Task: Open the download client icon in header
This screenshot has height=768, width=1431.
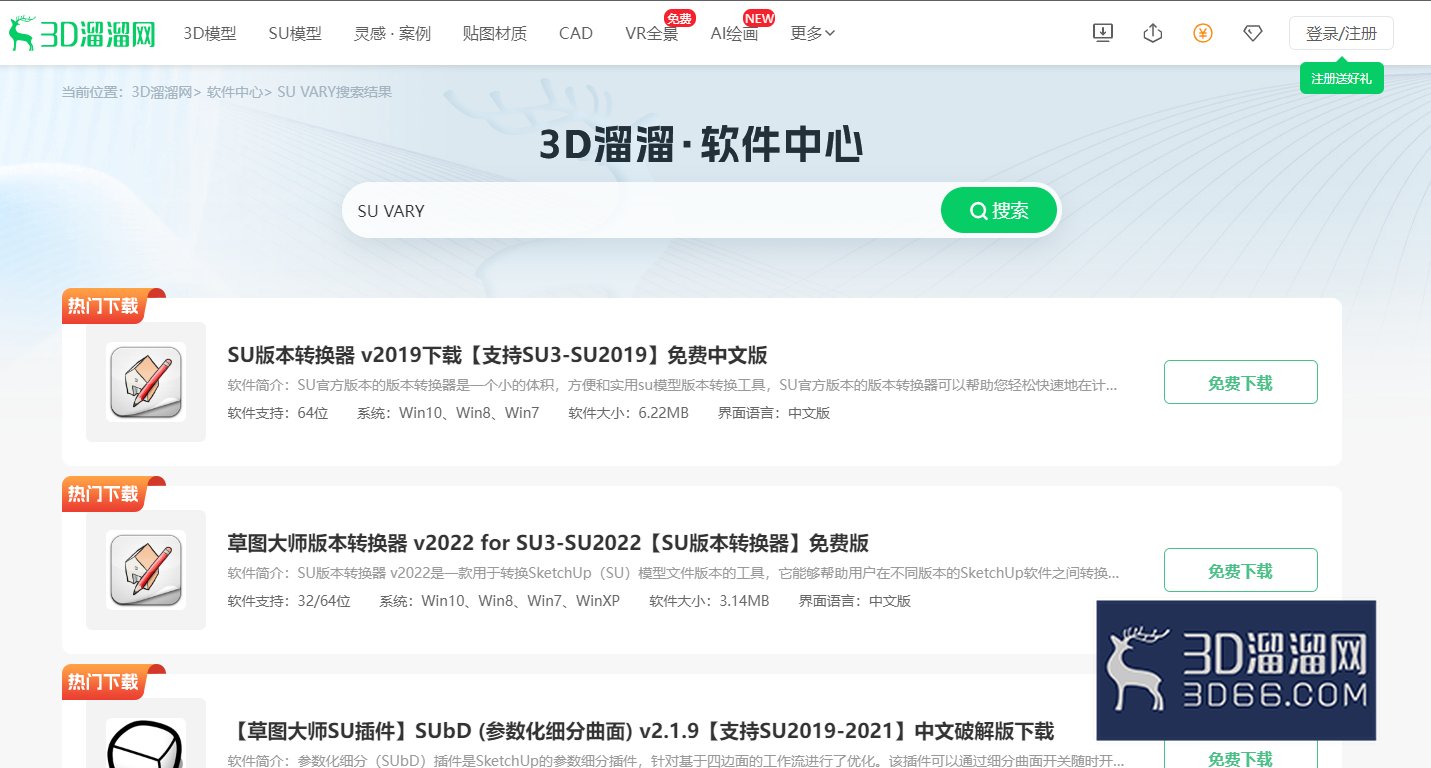Action: coord(1102,33)
